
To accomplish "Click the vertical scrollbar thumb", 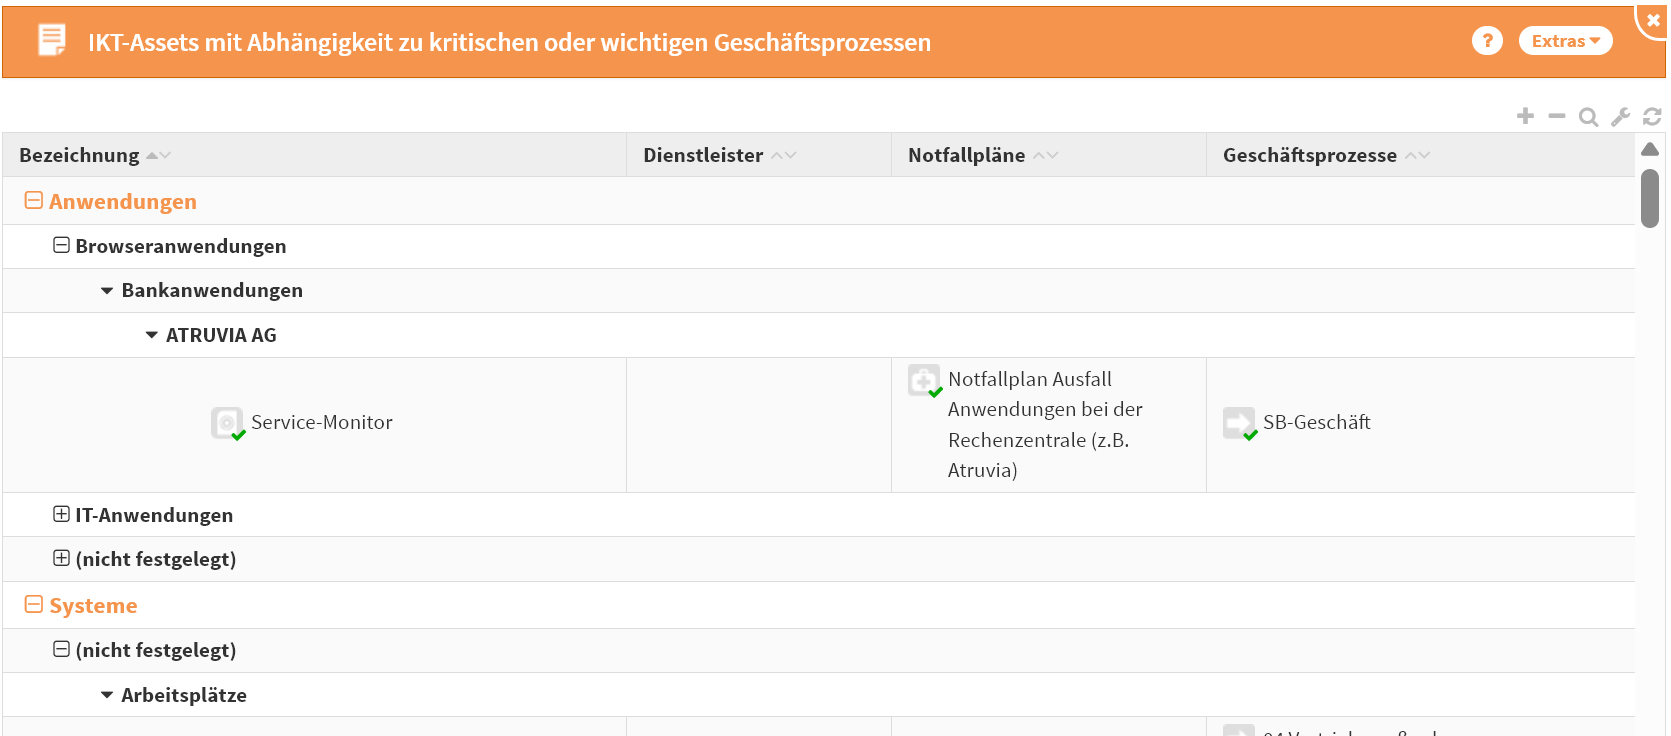I will 1650,198.
